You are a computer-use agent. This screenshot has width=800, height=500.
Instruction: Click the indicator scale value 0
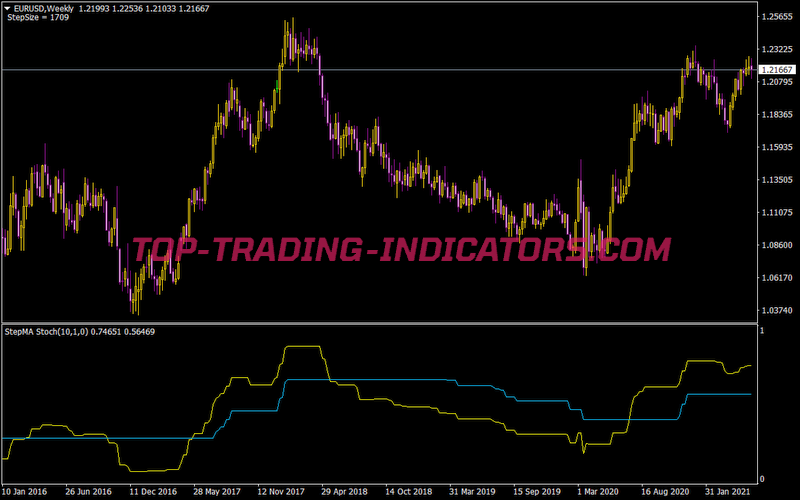click(x=762, y=479)
